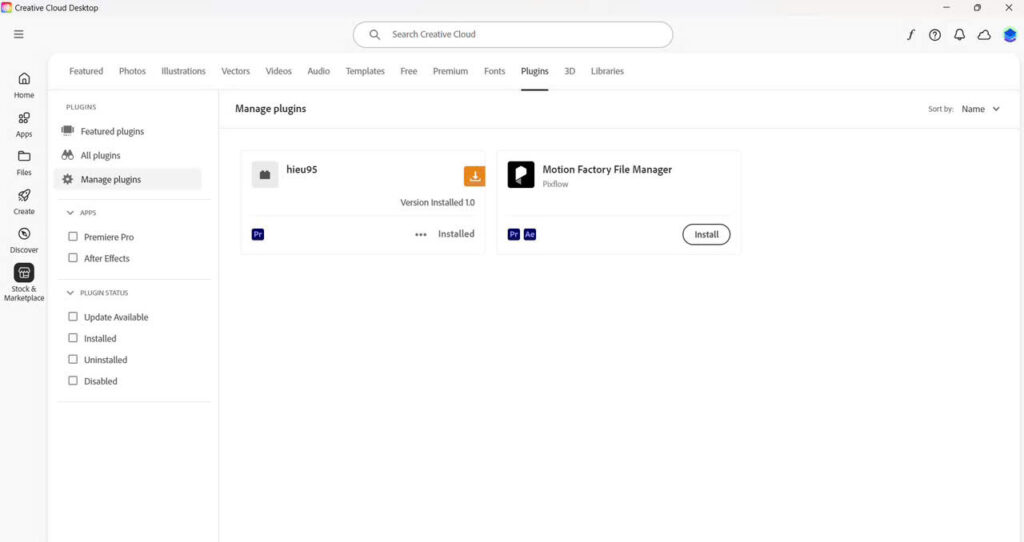Click the hieu95 plugin name

[302, 170]
